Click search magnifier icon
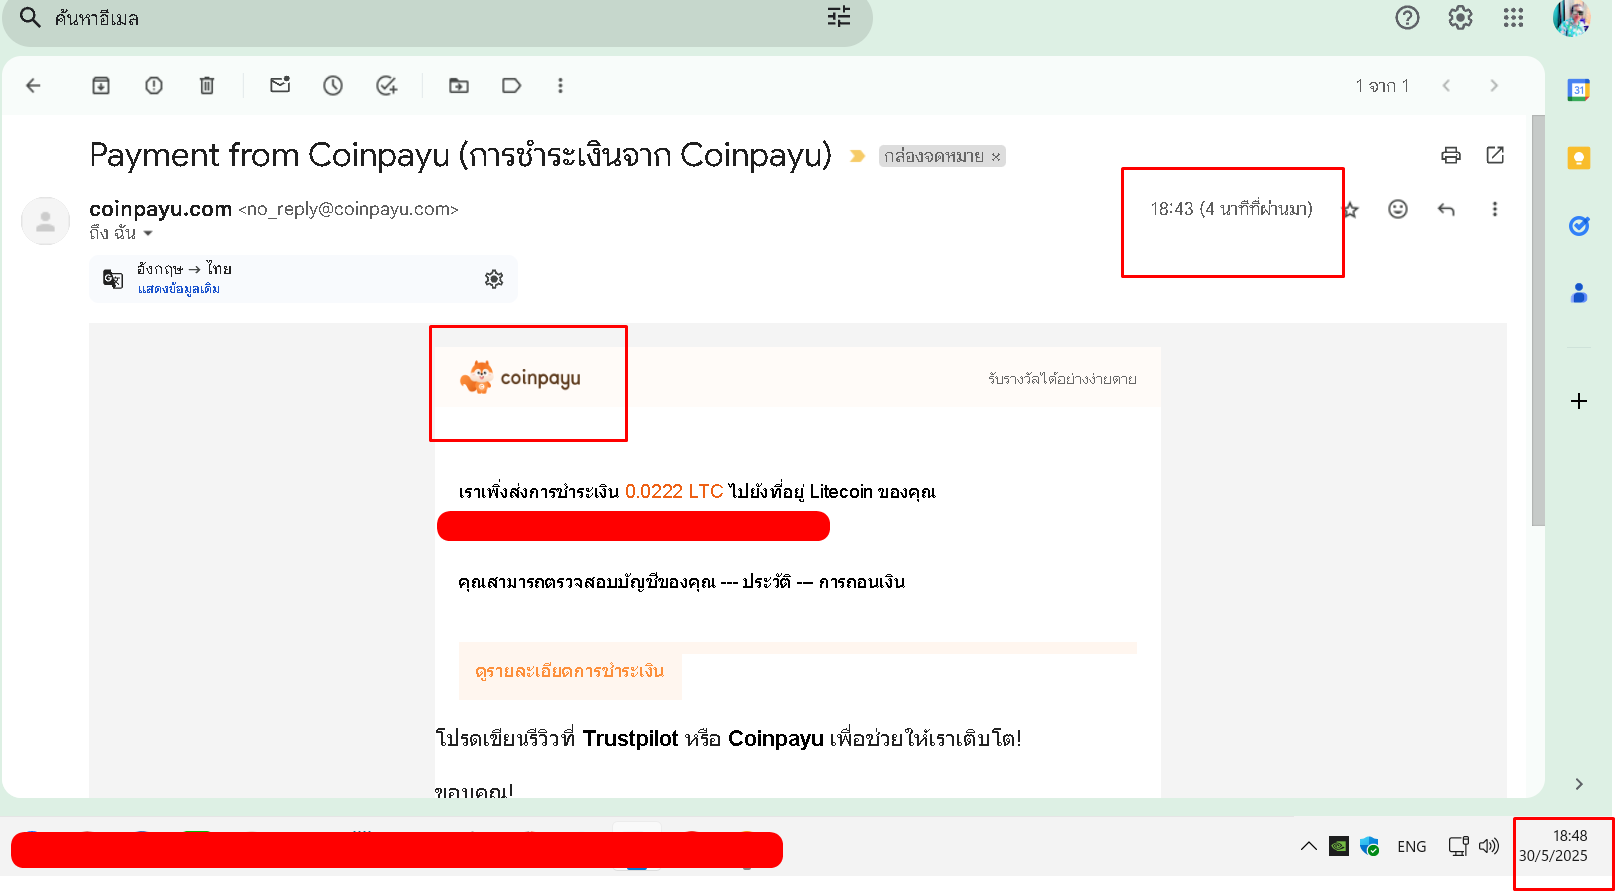This screenshot has height=891, width=1615. [30, 17]
